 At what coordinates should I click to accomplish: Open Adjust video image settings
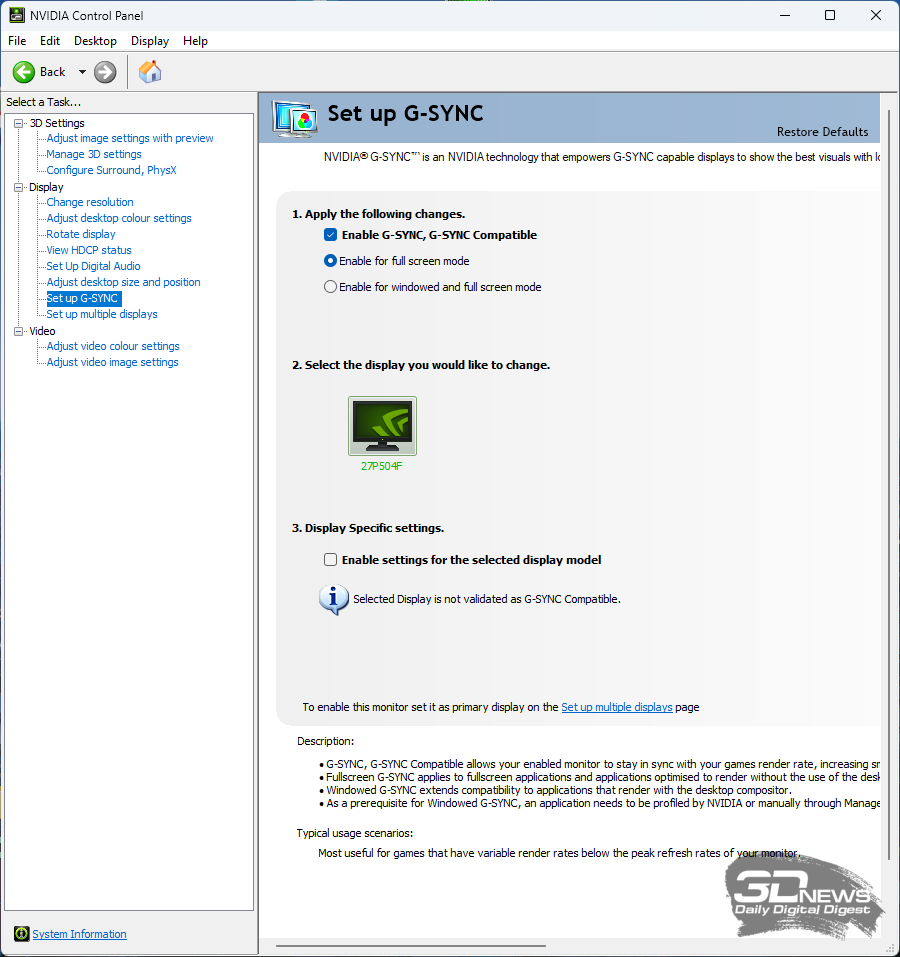tap(112, 363)
